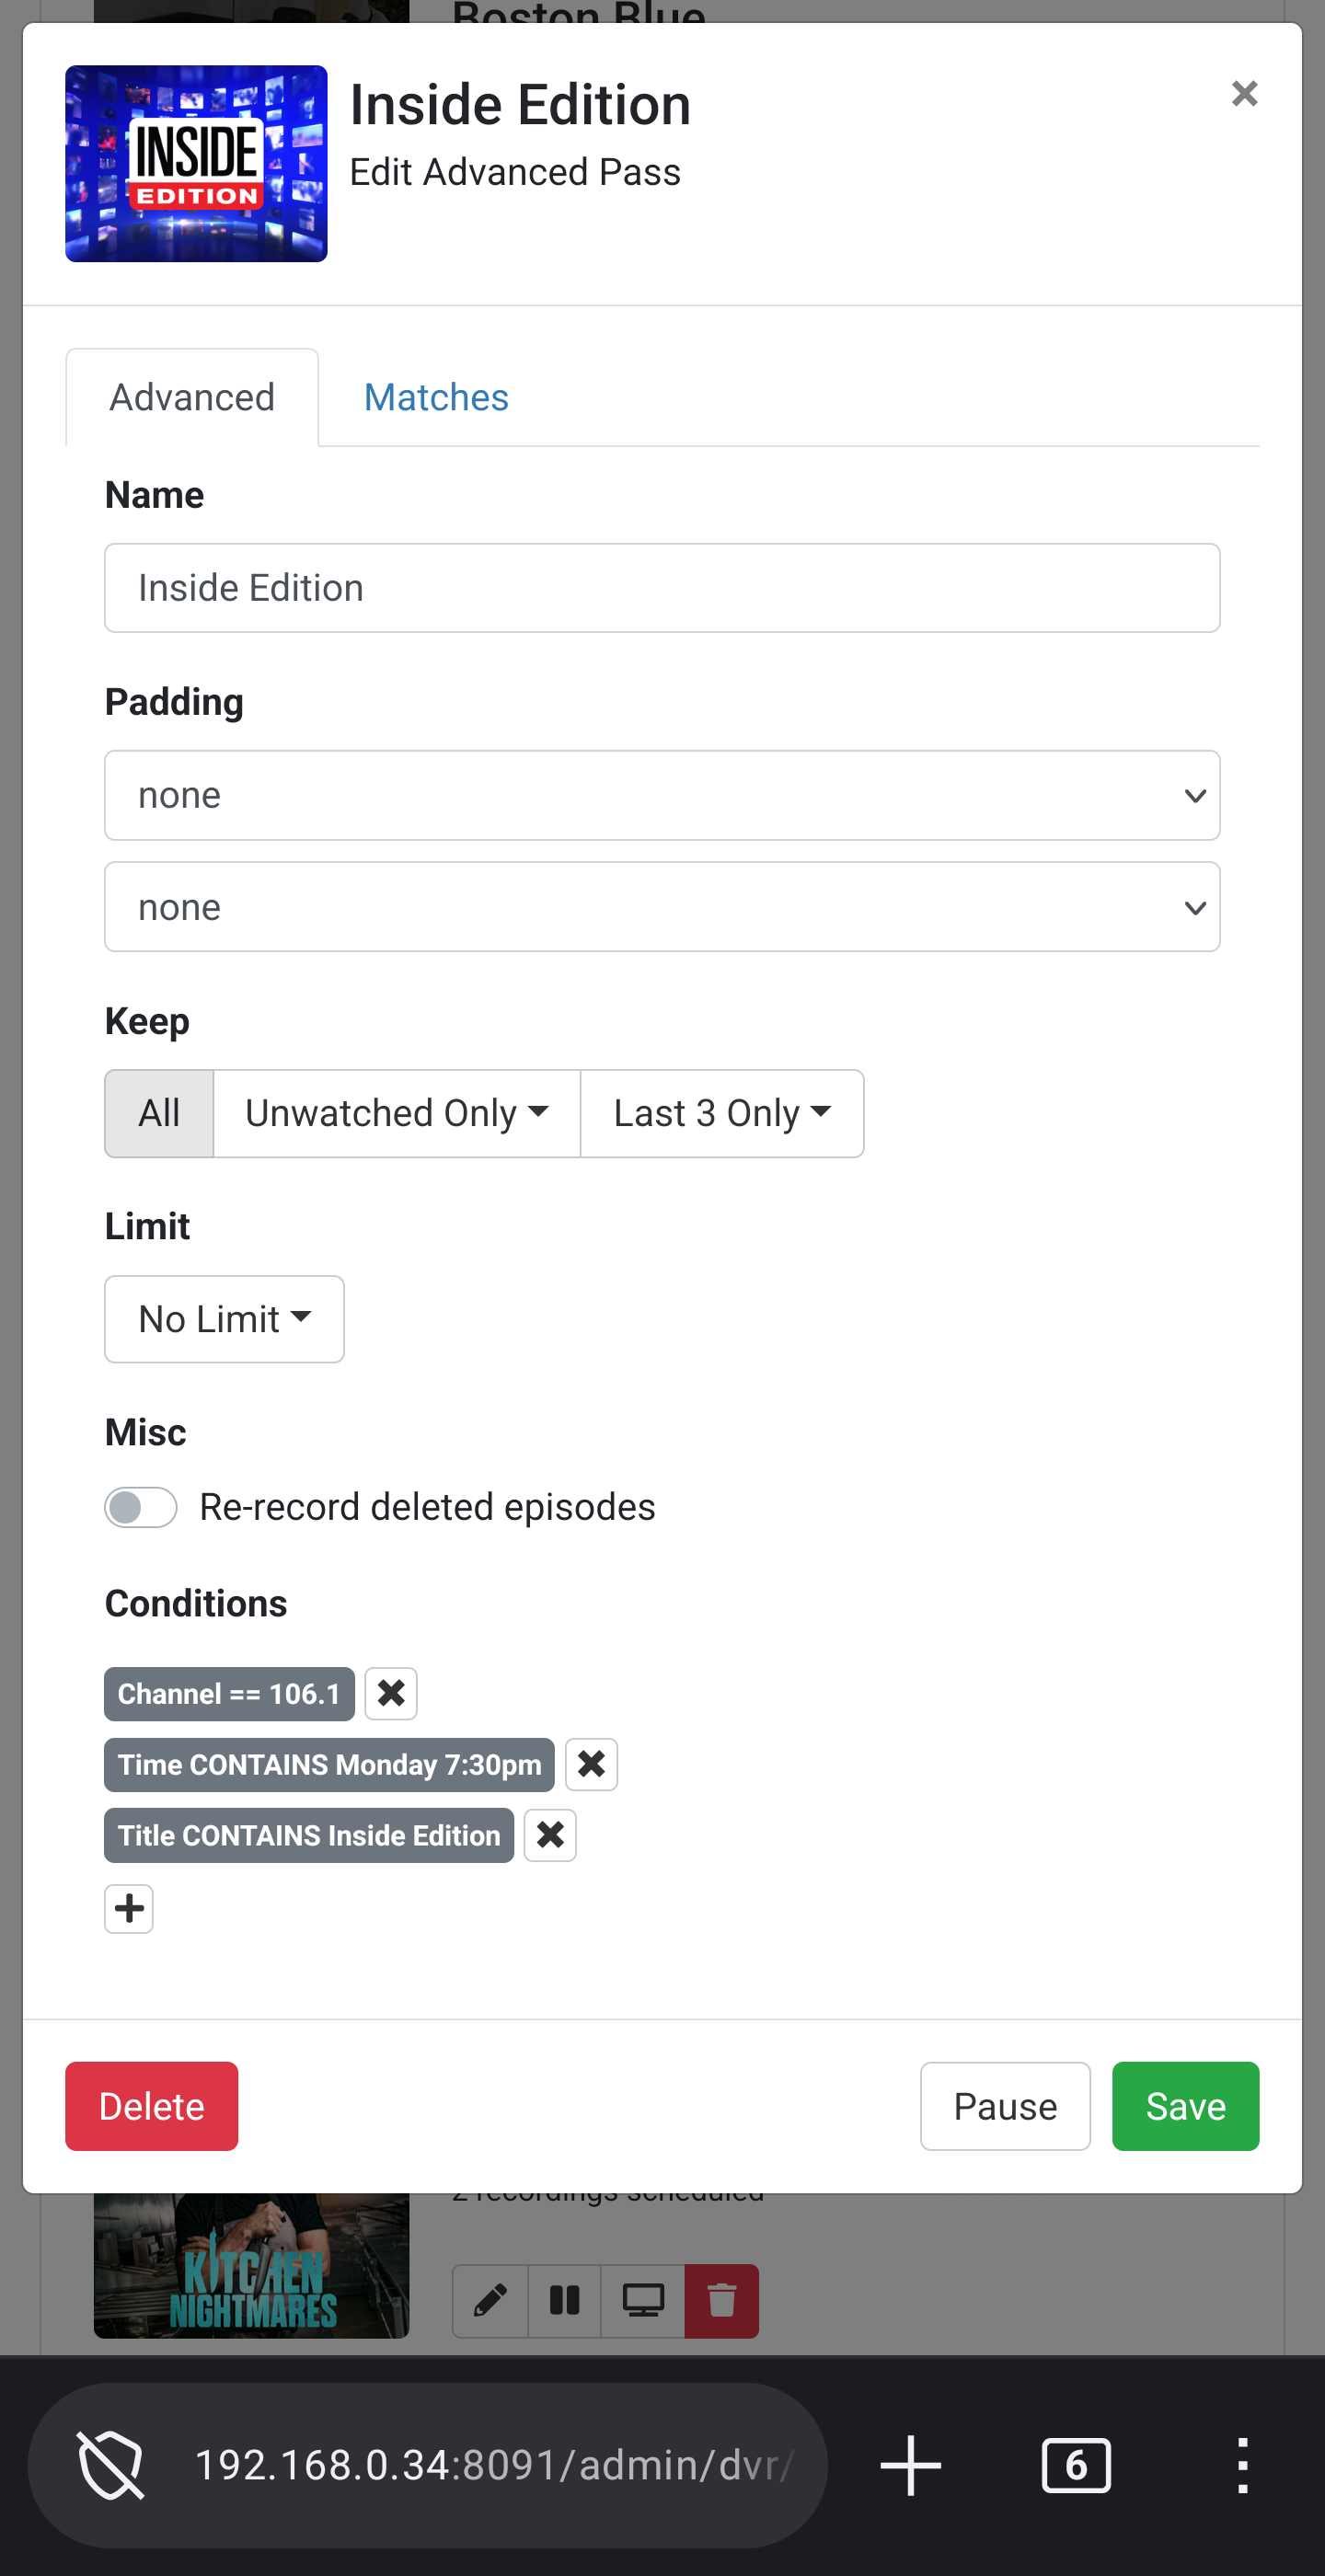Open the first Padding dropdown
This screenshot has height=2576, width=1325.
click(662, 795)
